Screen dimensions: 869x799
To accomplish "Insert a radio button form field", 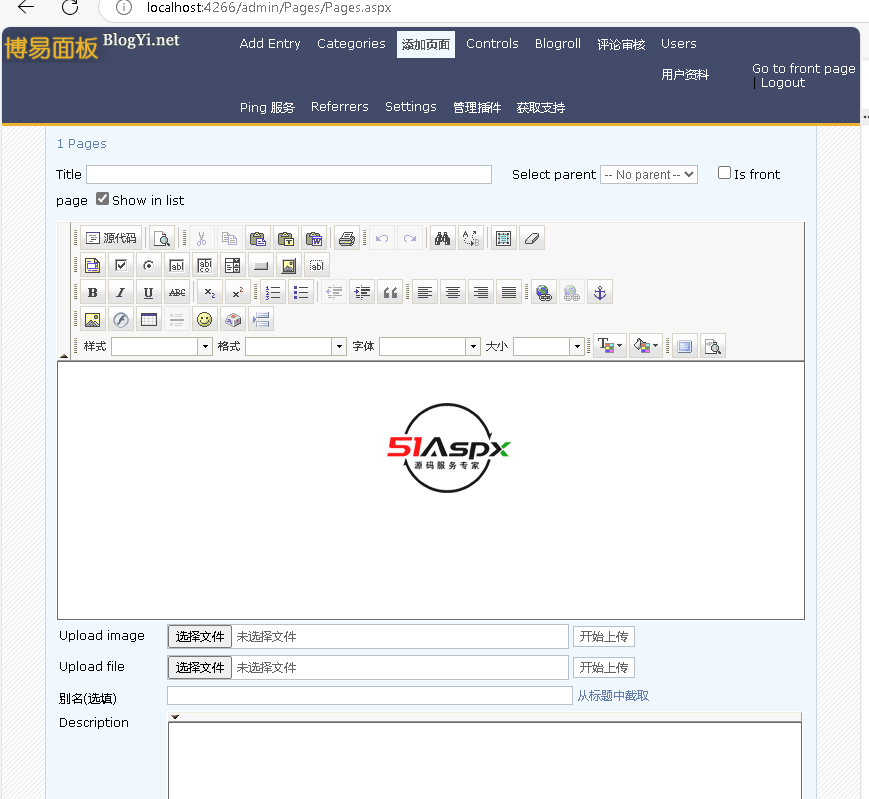I will 149,265.
